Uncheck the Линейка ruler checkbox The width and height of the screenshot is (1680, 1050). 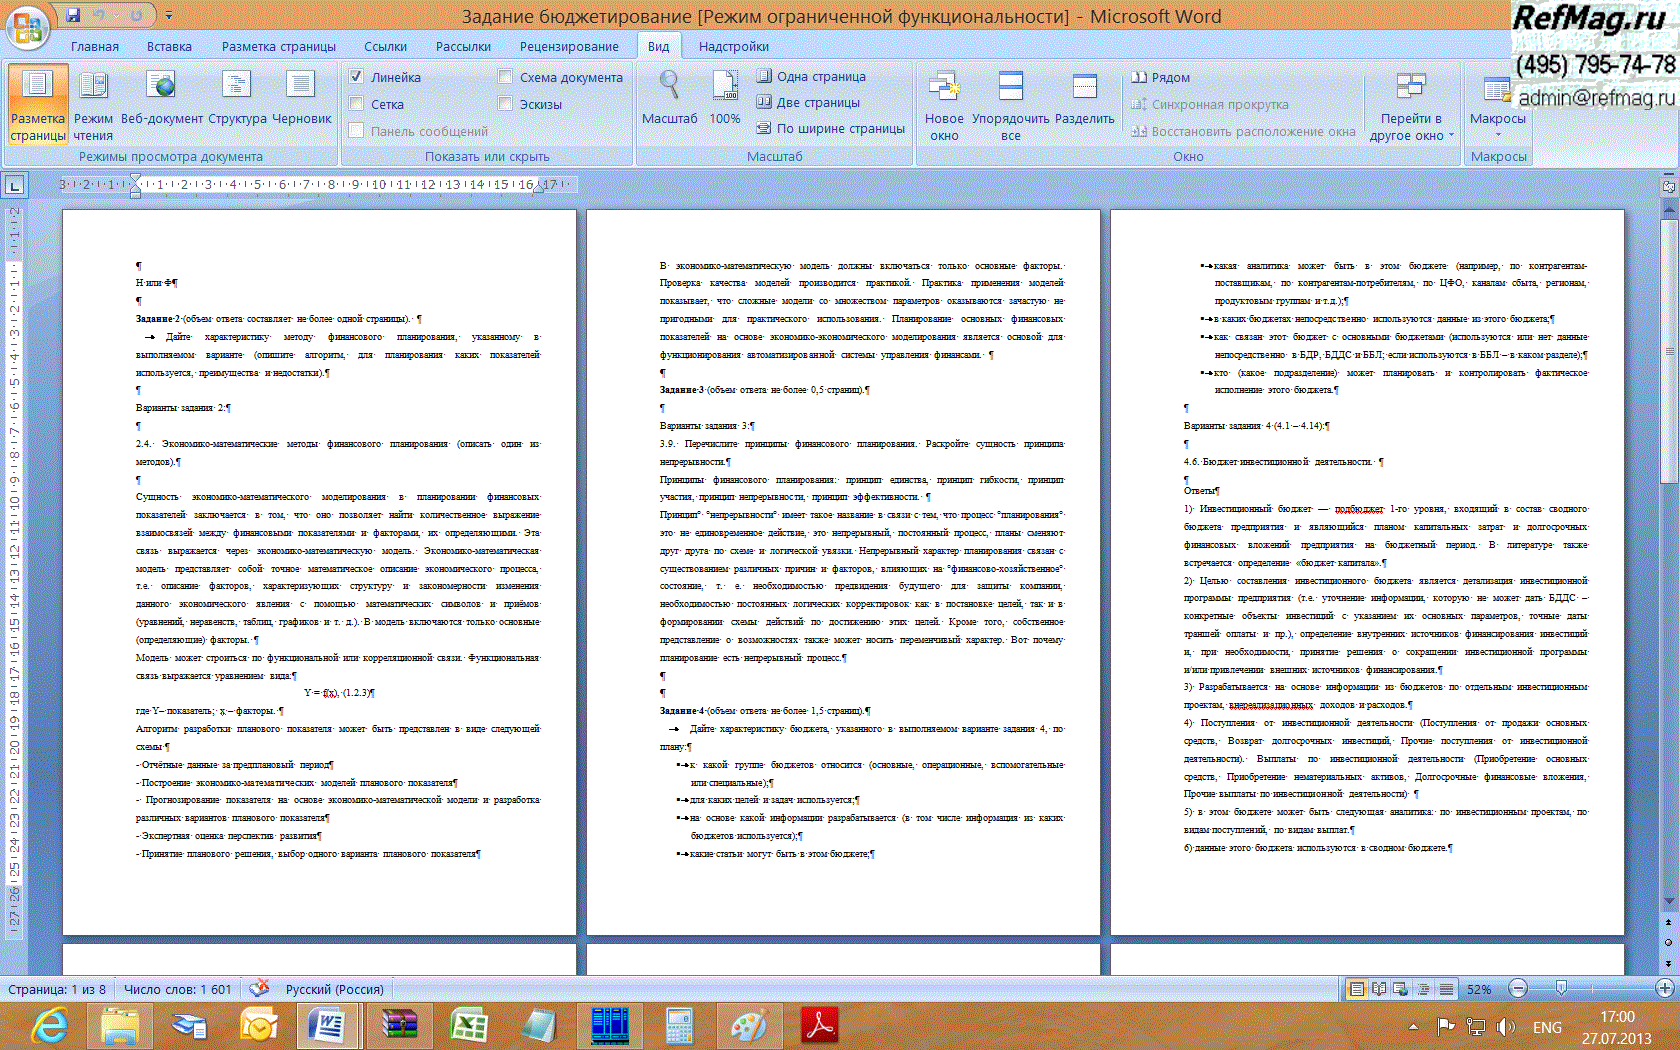pos(357,77)
